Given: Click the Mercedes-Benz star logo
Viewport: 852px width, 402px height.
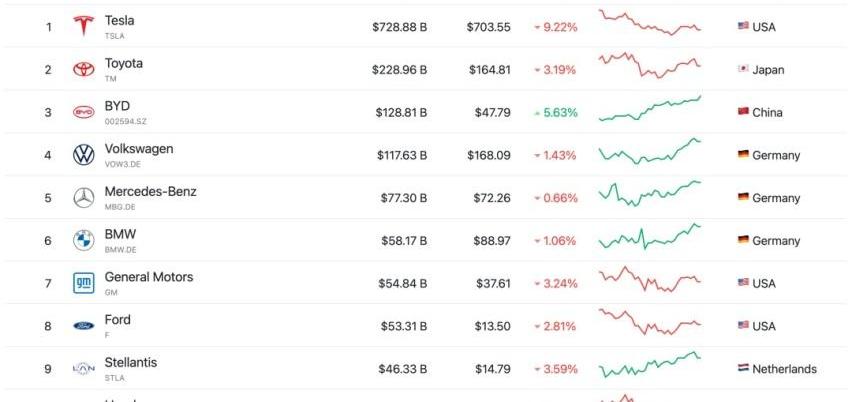Looking at the screenshot, I should pos(84,198).
